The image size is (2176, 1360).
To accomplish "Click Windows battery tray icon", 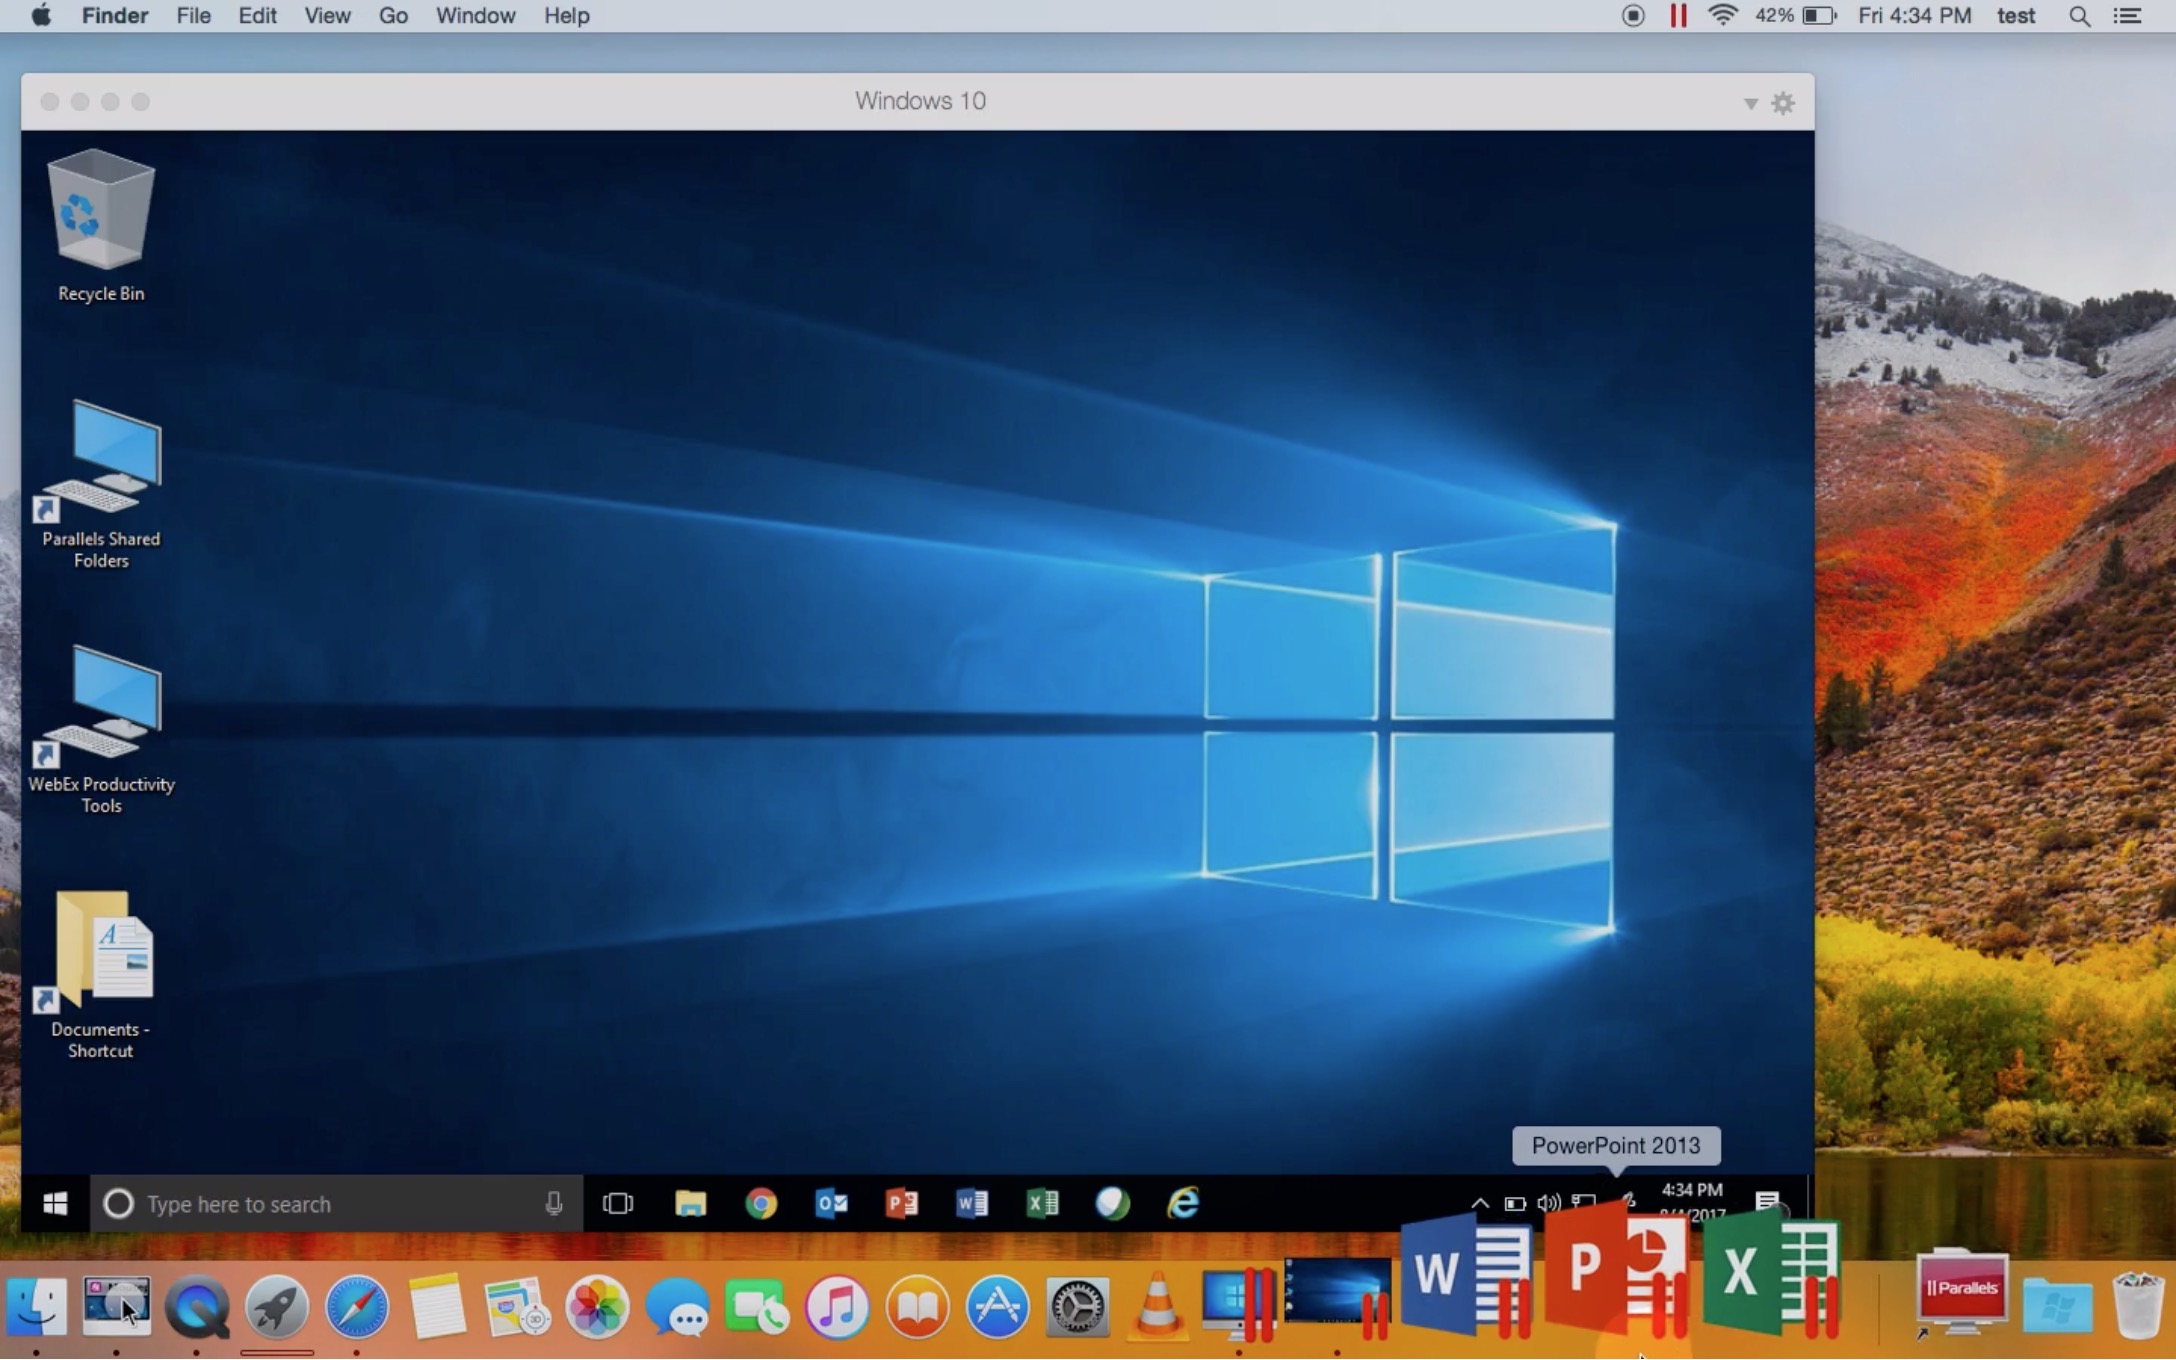I will point(1515,1204).
